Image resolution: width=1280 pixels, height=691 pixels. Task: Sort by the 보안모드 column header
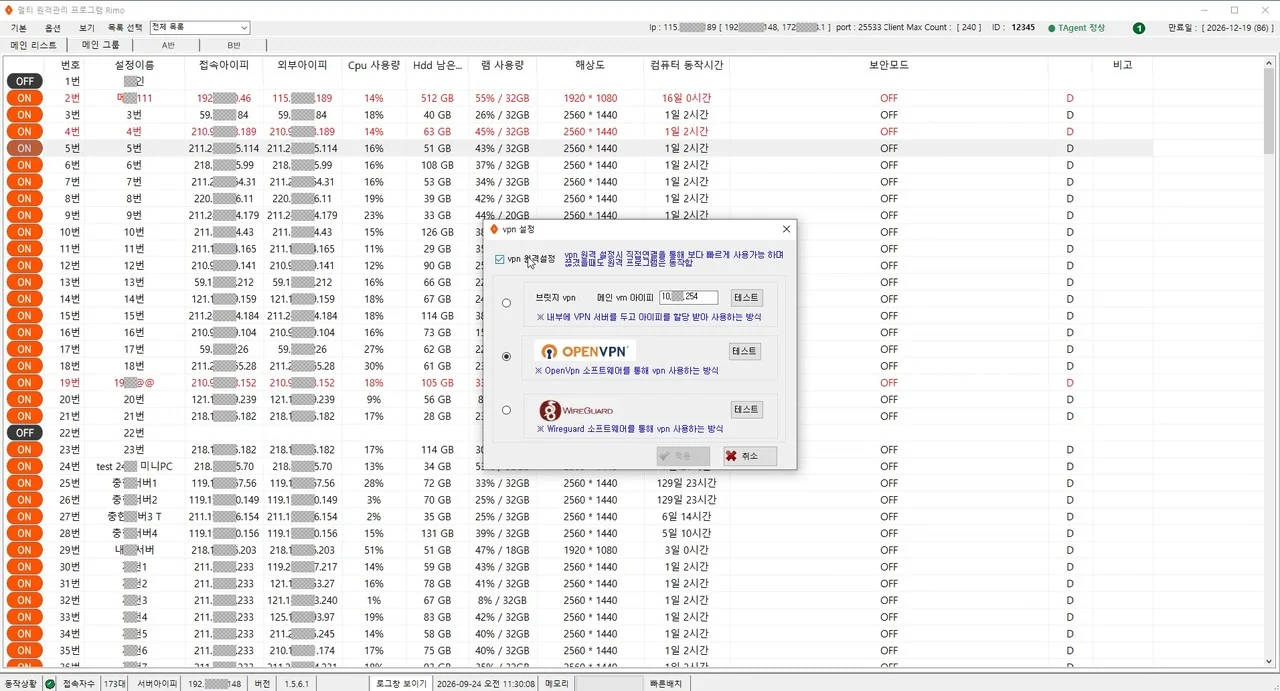pos(889,65)
